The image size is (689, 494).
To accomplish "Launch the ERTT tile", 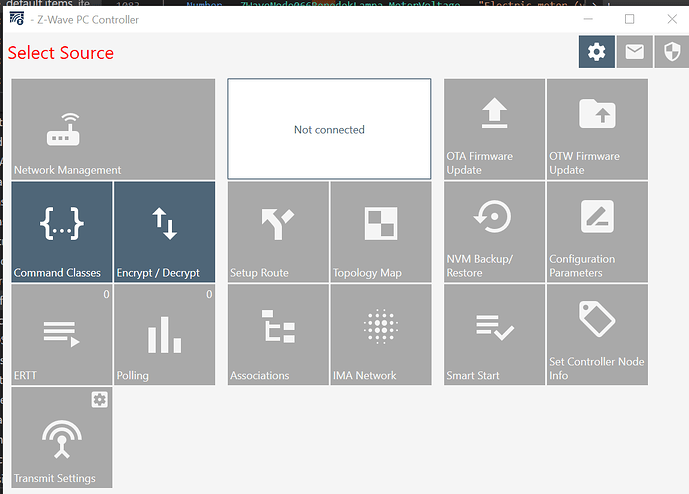I will [62, 335].
